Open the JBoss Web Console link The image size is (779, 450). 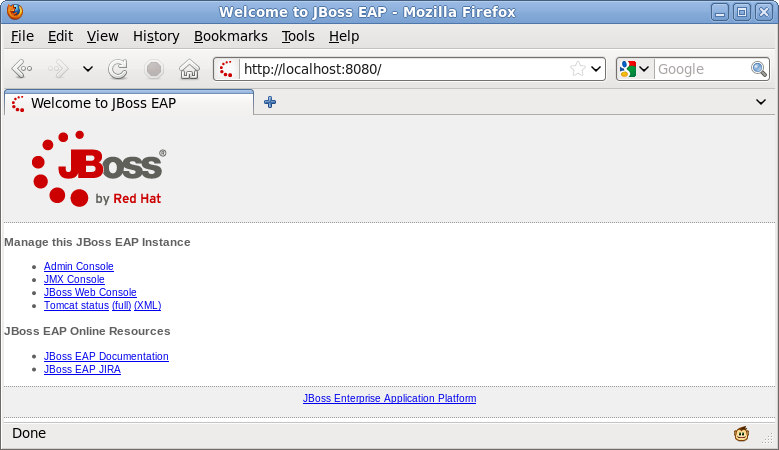(x=90, y=292)
